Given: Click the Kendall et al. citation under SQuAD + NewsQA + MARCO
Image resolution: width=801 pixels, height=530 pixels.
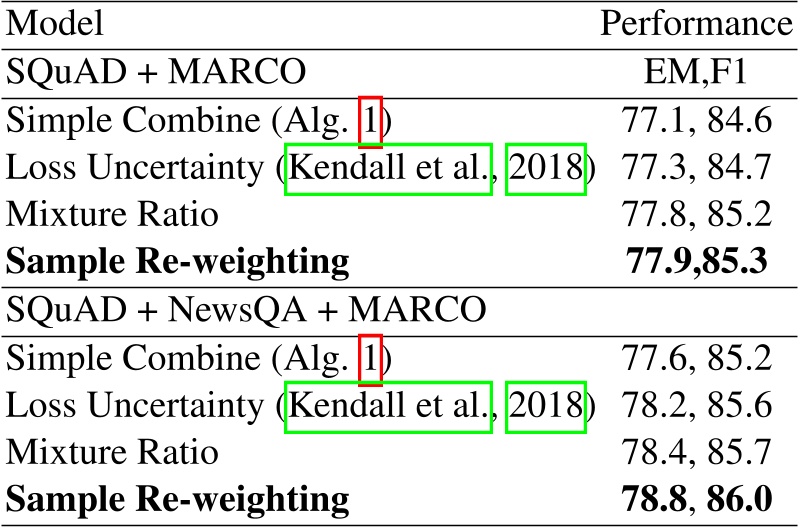Looking at the screenshot, I should tap(389, 406).
